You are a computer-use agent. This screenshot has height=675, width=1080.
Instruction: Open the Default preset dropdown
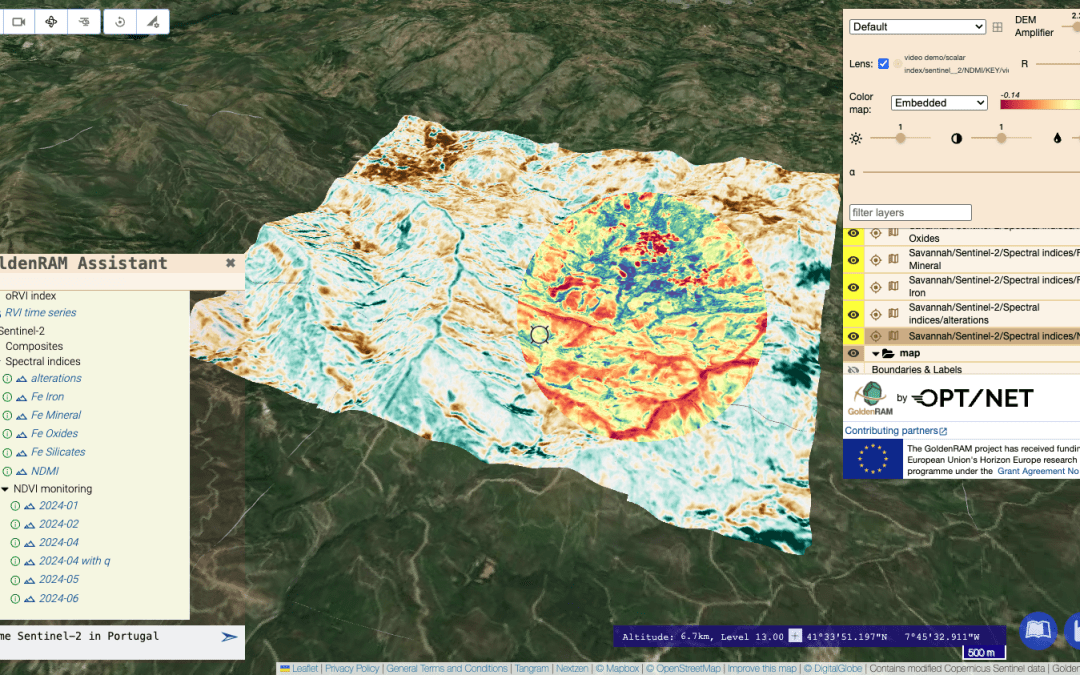(x=917, y=27)
